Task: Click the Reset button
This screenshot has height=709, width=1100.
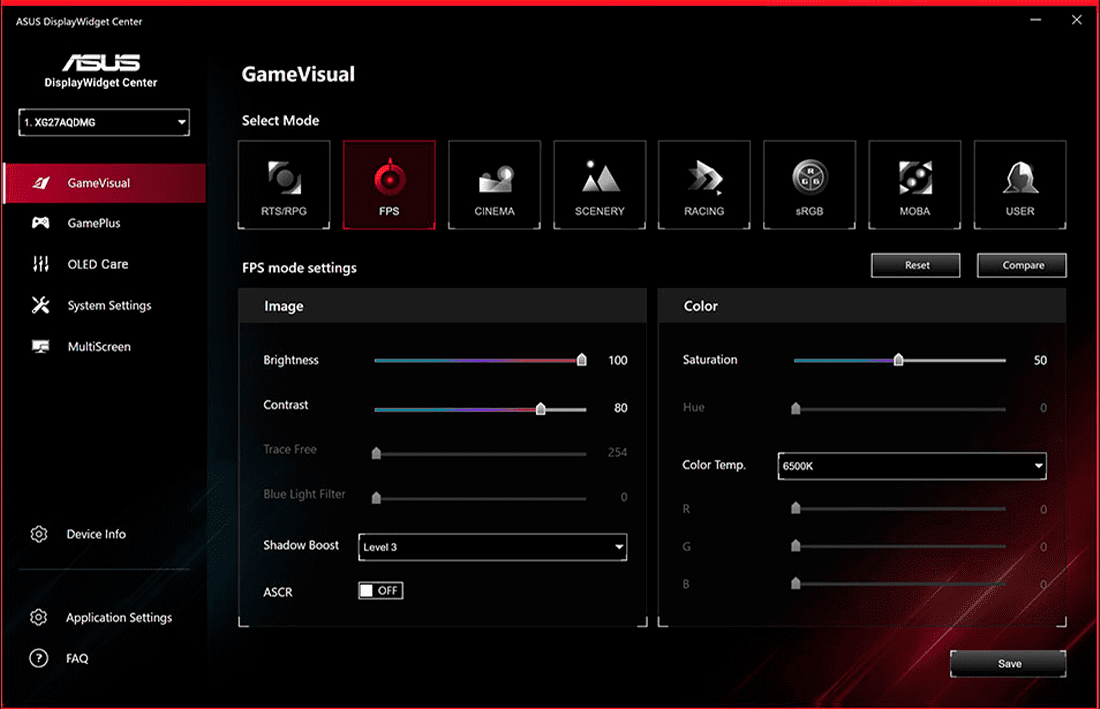Action: point(916,265)
